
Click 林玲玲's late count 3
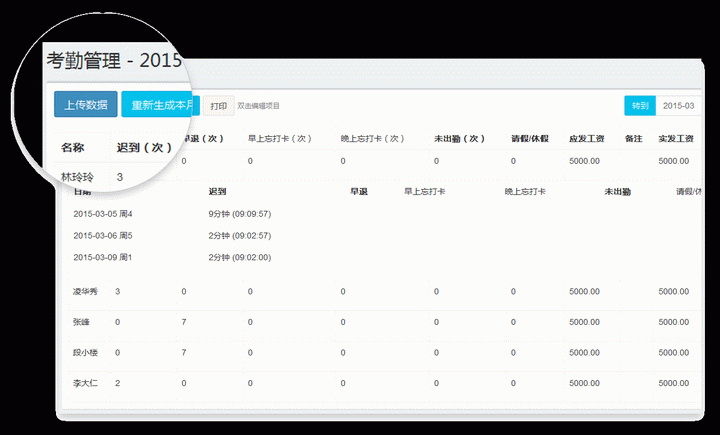(120, 177)
